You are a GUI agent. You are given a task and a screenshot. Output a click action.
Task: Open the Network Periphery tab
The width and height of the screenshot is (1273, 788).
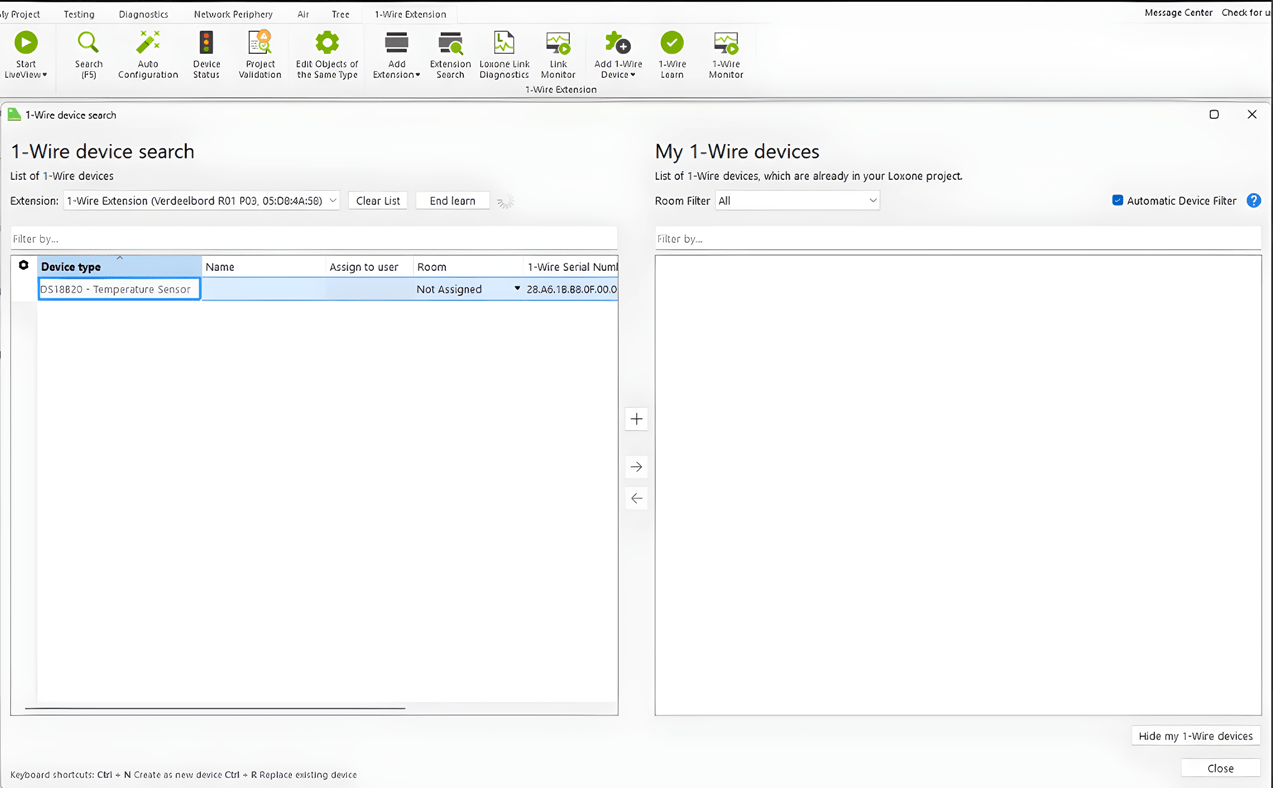[x=233, y=14]
